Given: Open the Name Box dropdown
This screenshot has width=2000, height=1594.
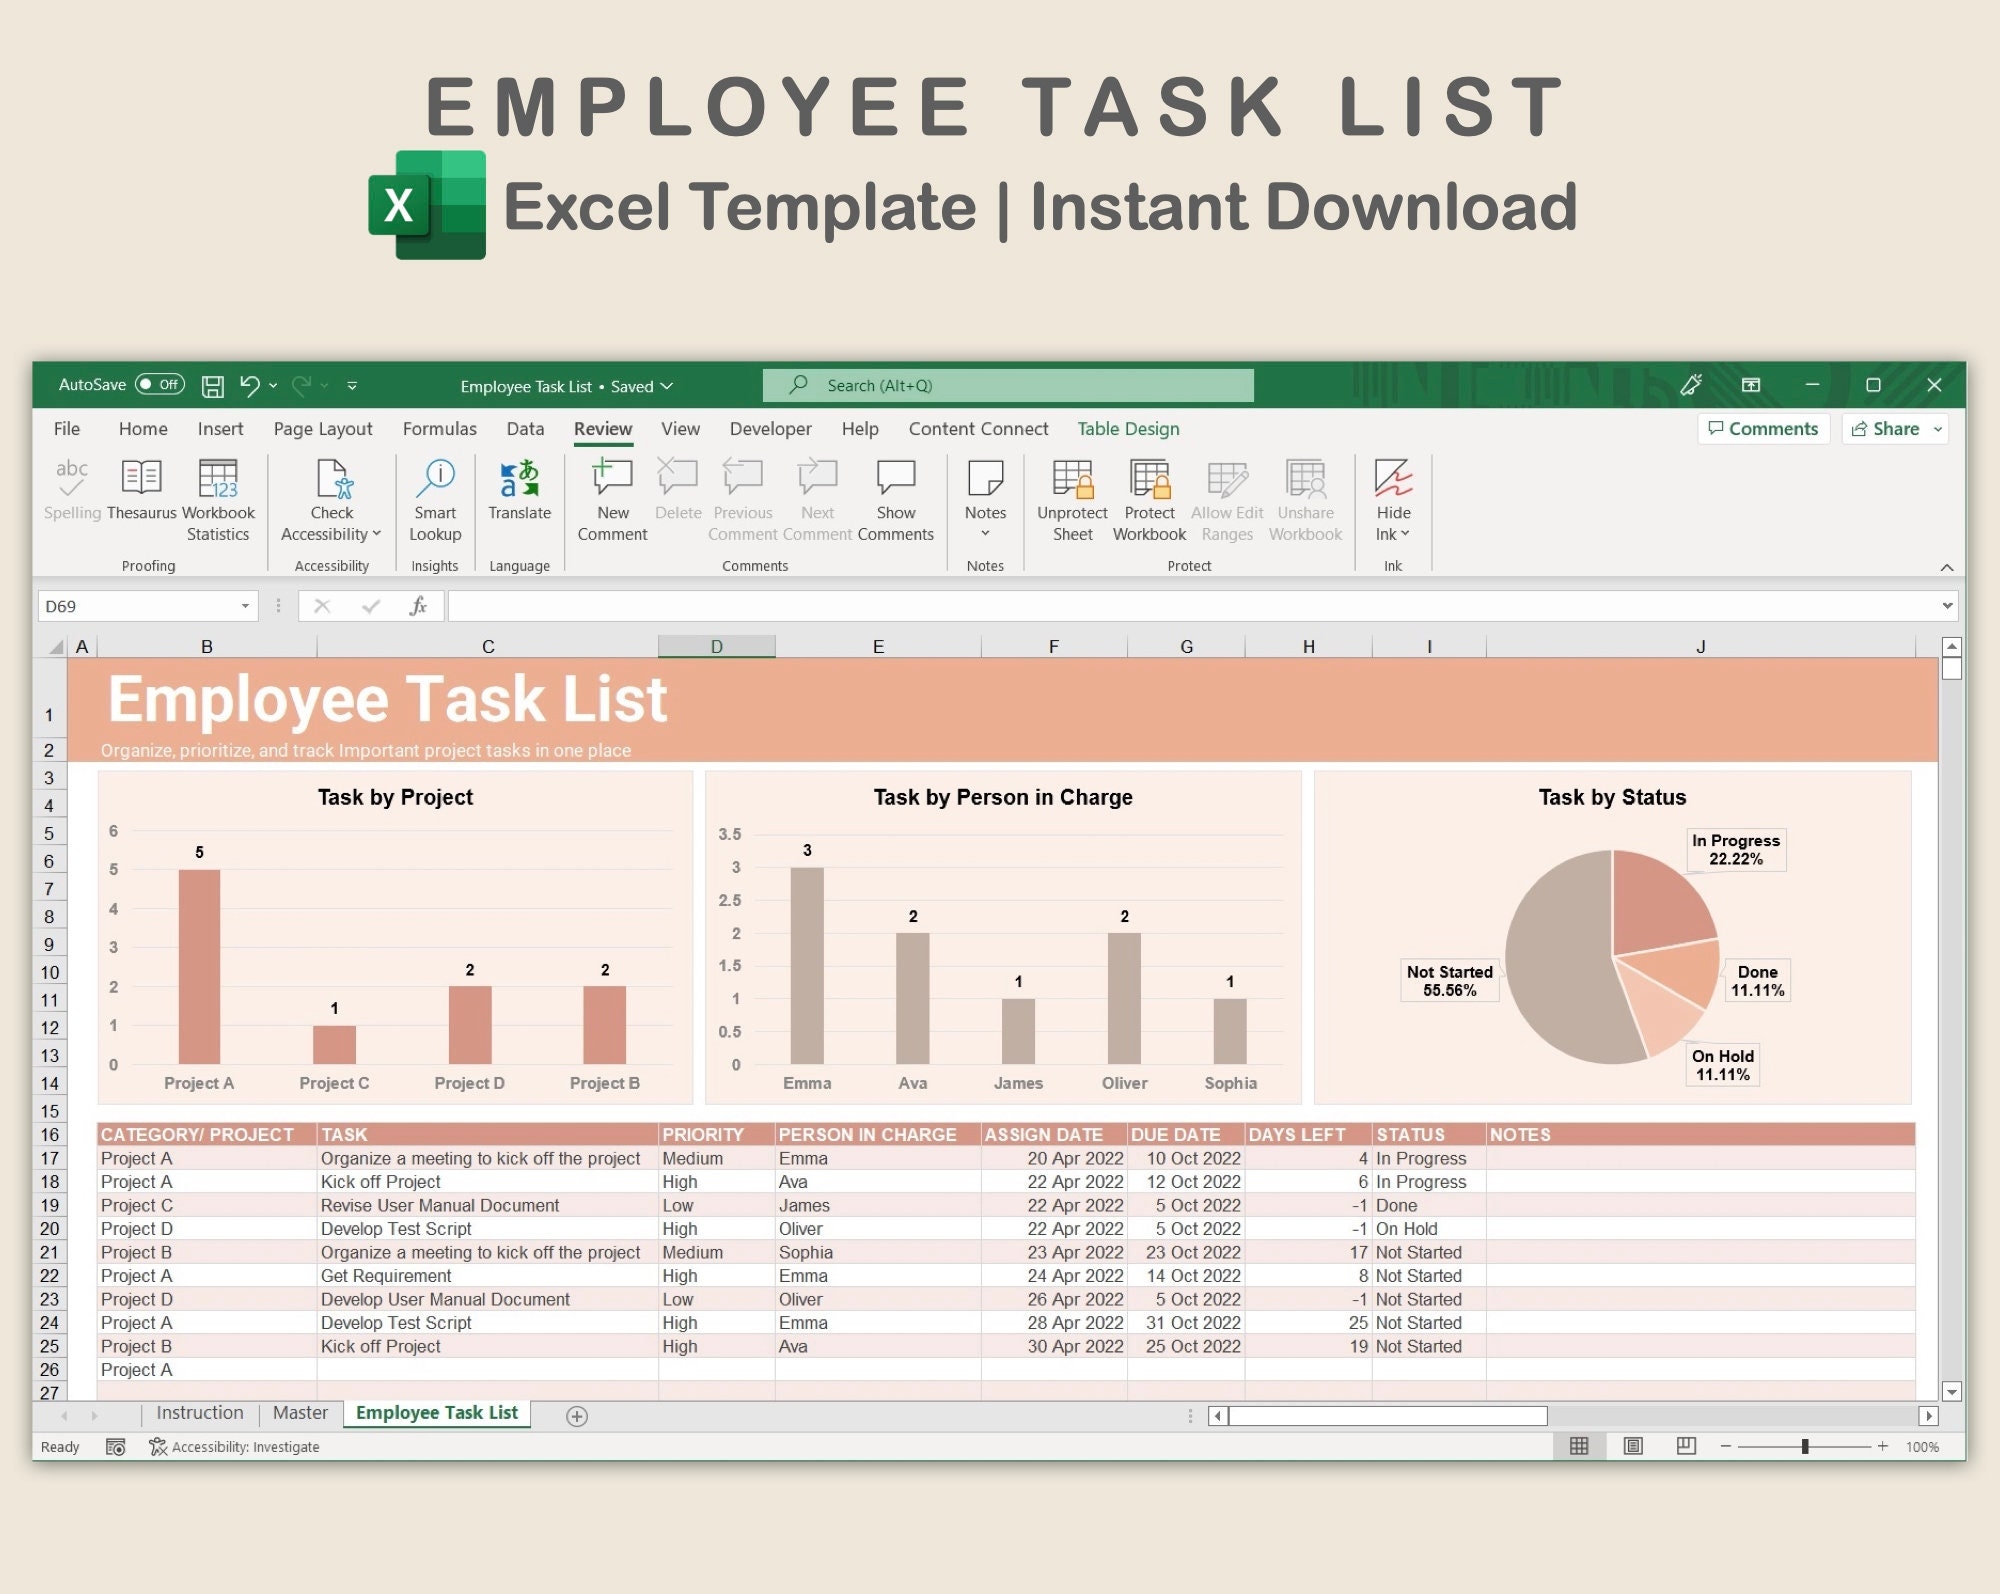Looking at the screenshot, I should tap(246, 605).
